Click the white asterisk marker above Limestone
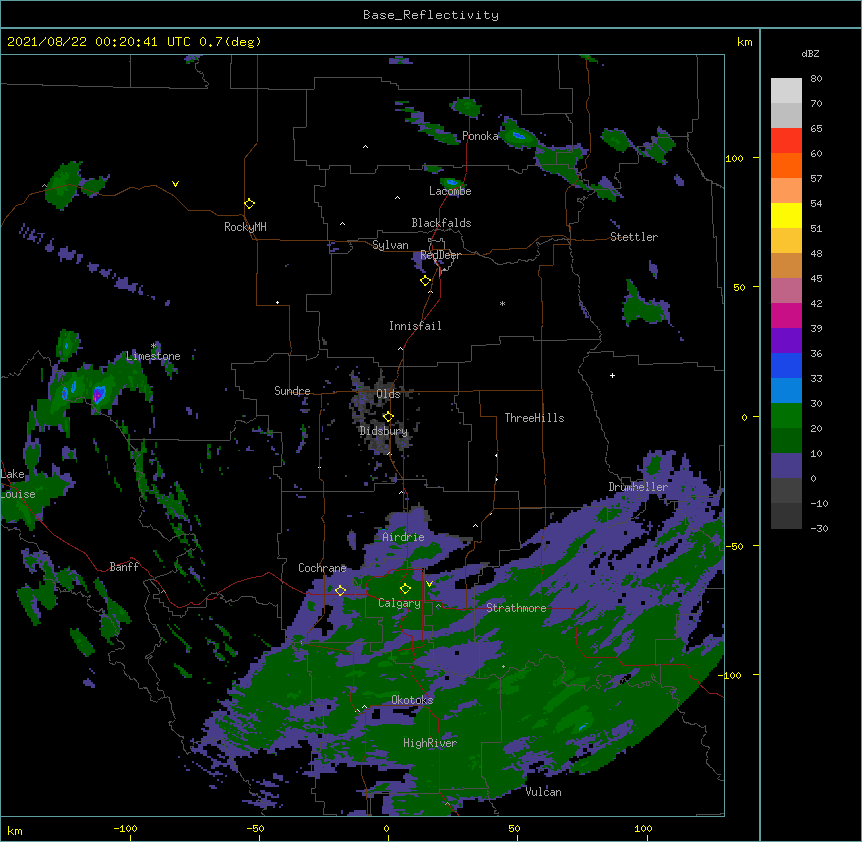The height and width of the screenshot is (842, 862). 153,346
